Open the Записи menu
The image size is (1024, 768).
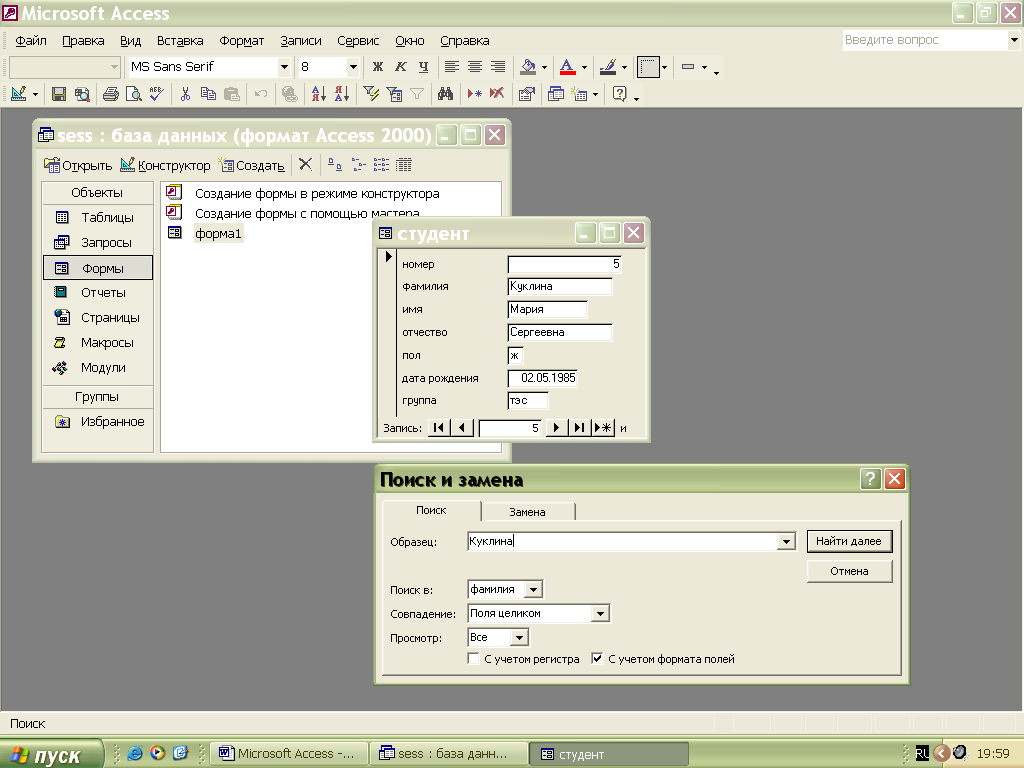pos(300,40)
